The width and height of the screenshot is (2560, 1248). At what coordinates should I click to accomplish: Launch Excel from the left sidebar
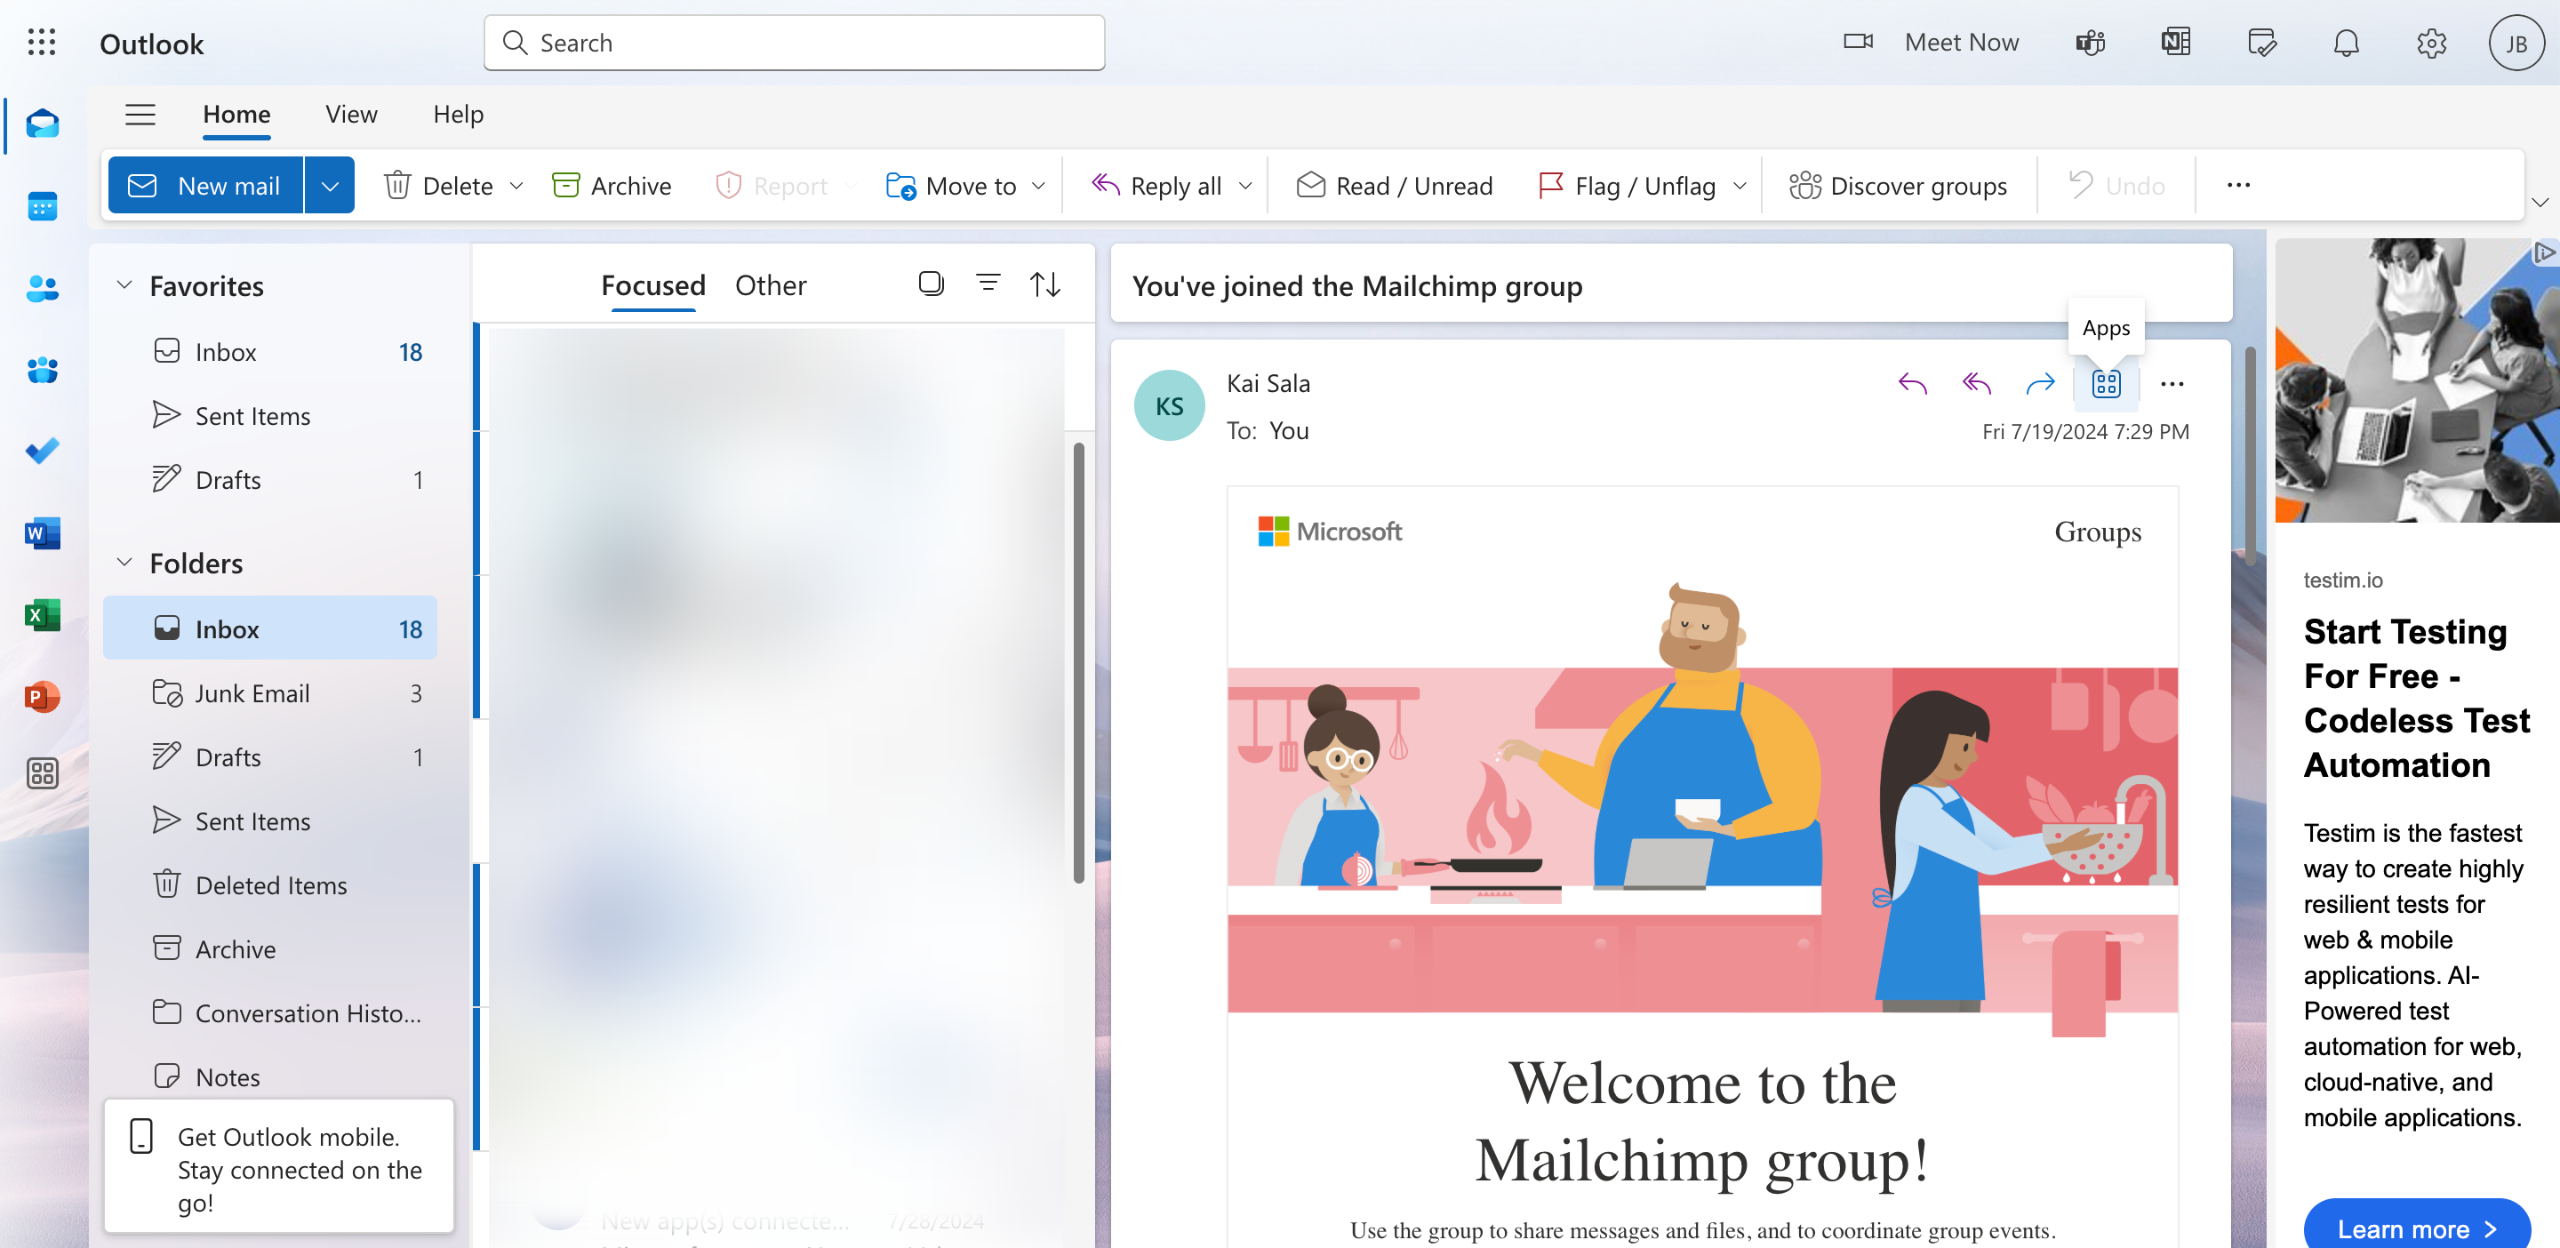(x=42, y=615)
